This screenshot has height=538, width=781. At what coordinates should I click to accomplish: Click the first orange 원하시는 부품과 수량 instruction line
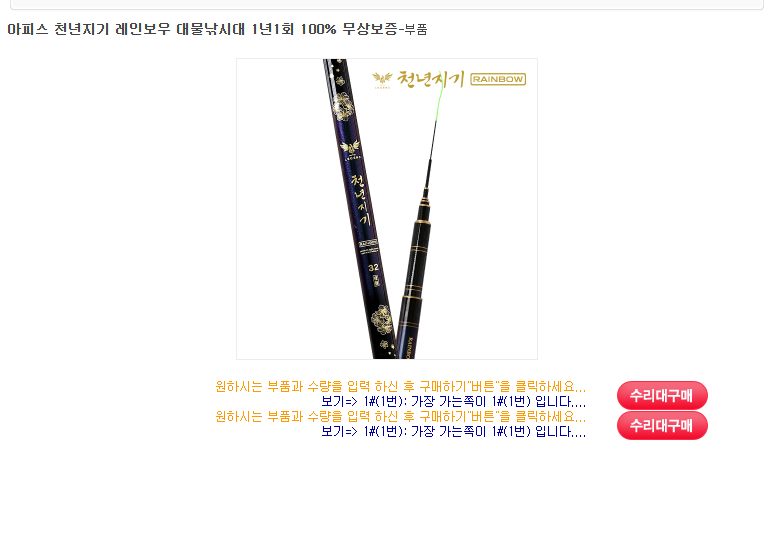pyautogui.click(x=400, y=387)
